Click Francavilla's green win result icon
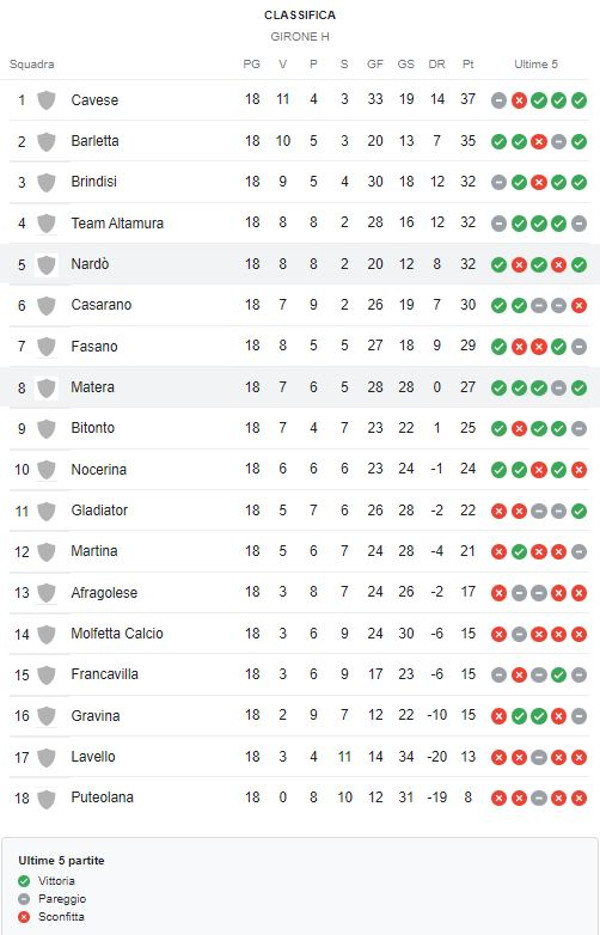The height and width of the screenshot is (935, 600). pyautogui.click(x=558, y=675)
